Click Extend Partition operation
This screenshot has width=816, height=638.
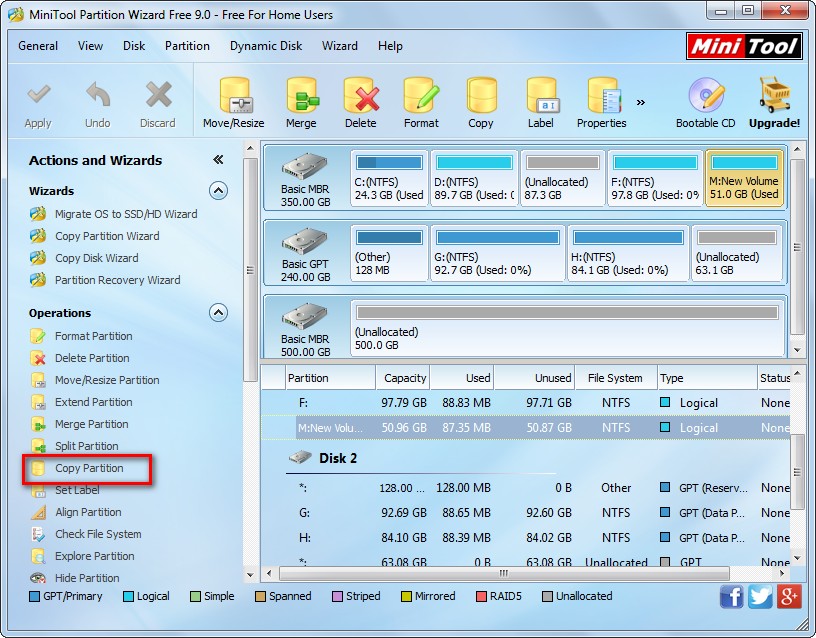click(94, 402)
